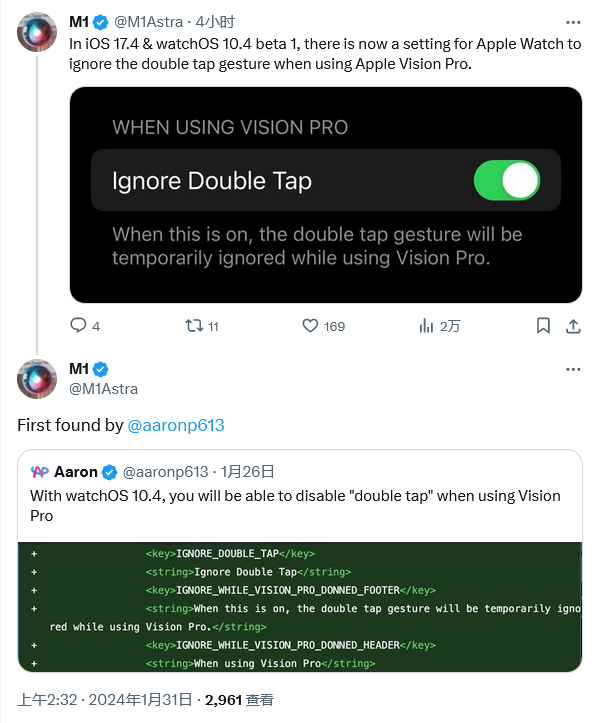The width and height of the screenshot is (598, 723).
Task: Click the AP logo avatar of Aaron
Action: click(40, 472)
